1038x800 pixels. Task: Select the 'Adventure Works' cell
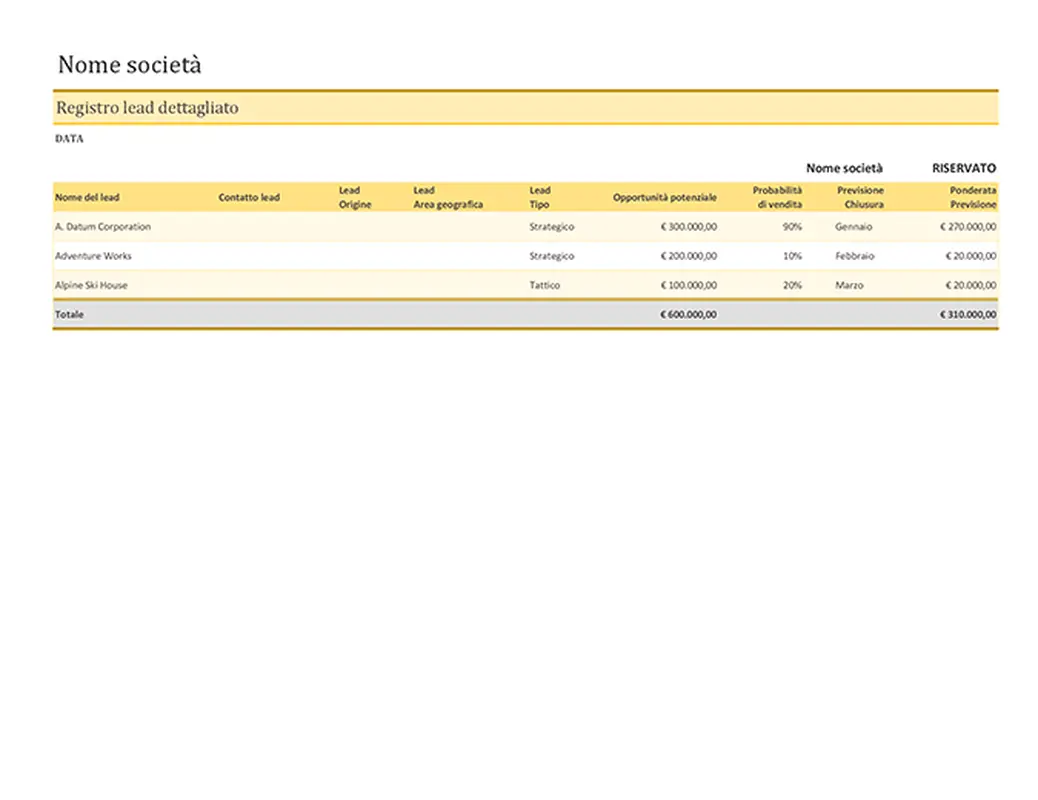pyautogui.click(x=93, y=256)
